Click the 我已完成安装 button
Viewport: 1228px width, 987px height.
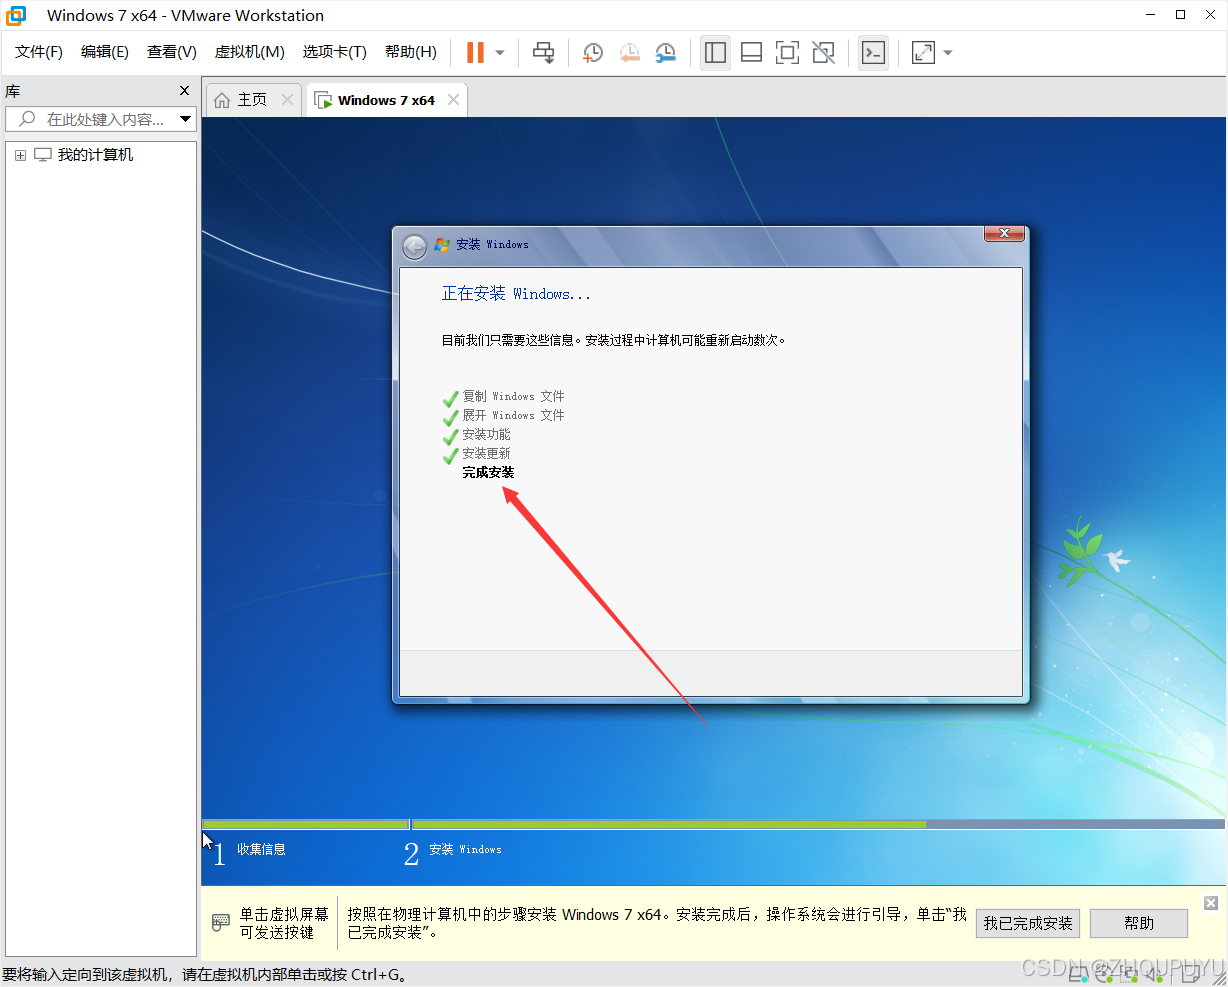click(1028, 923)
